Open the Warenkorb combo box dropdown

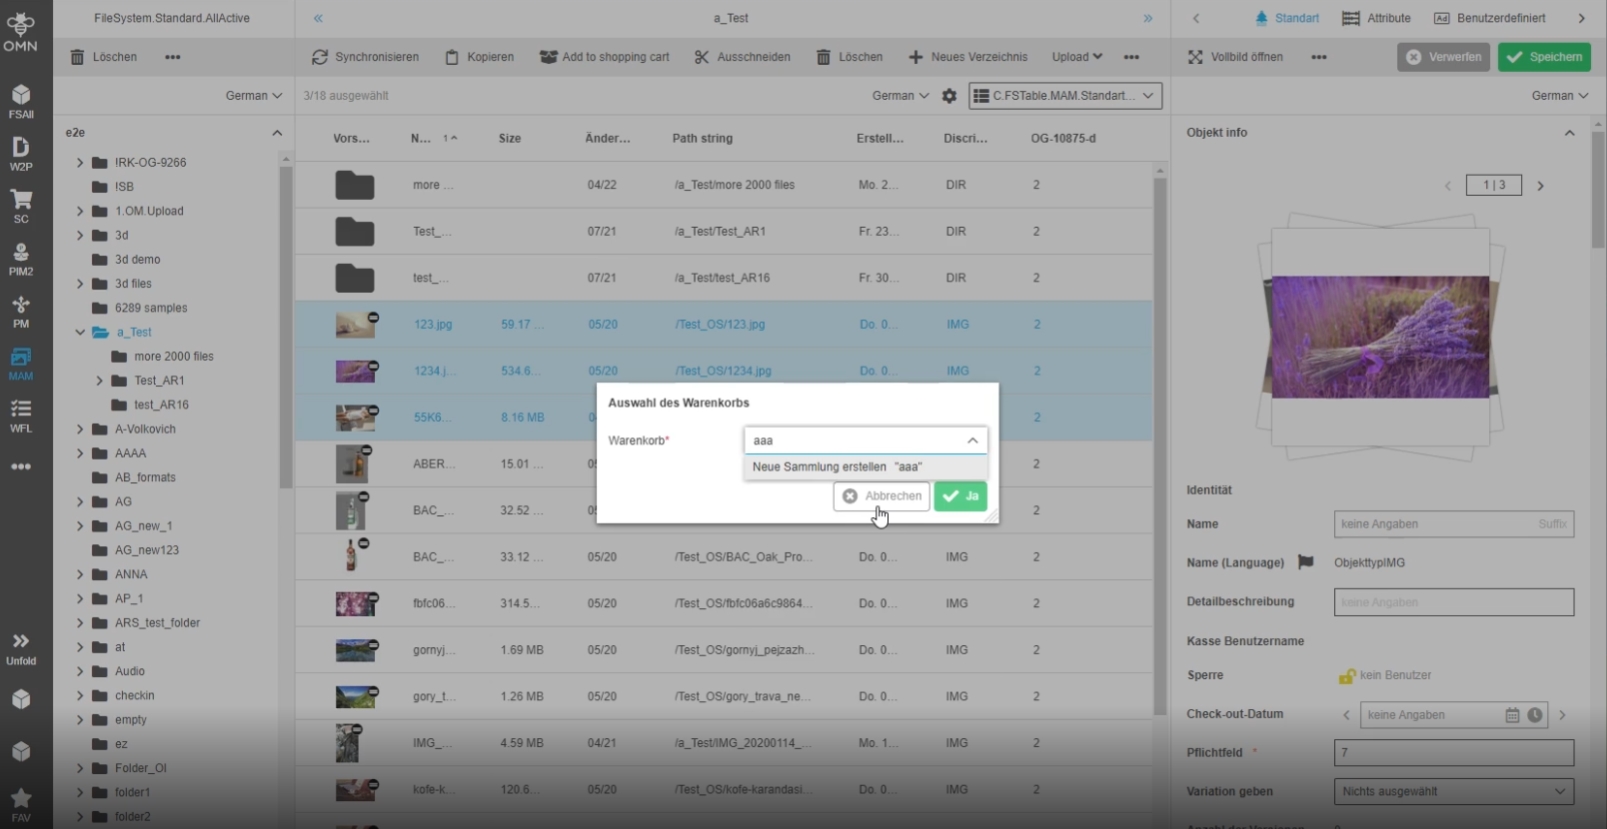(x=972, y=440)
